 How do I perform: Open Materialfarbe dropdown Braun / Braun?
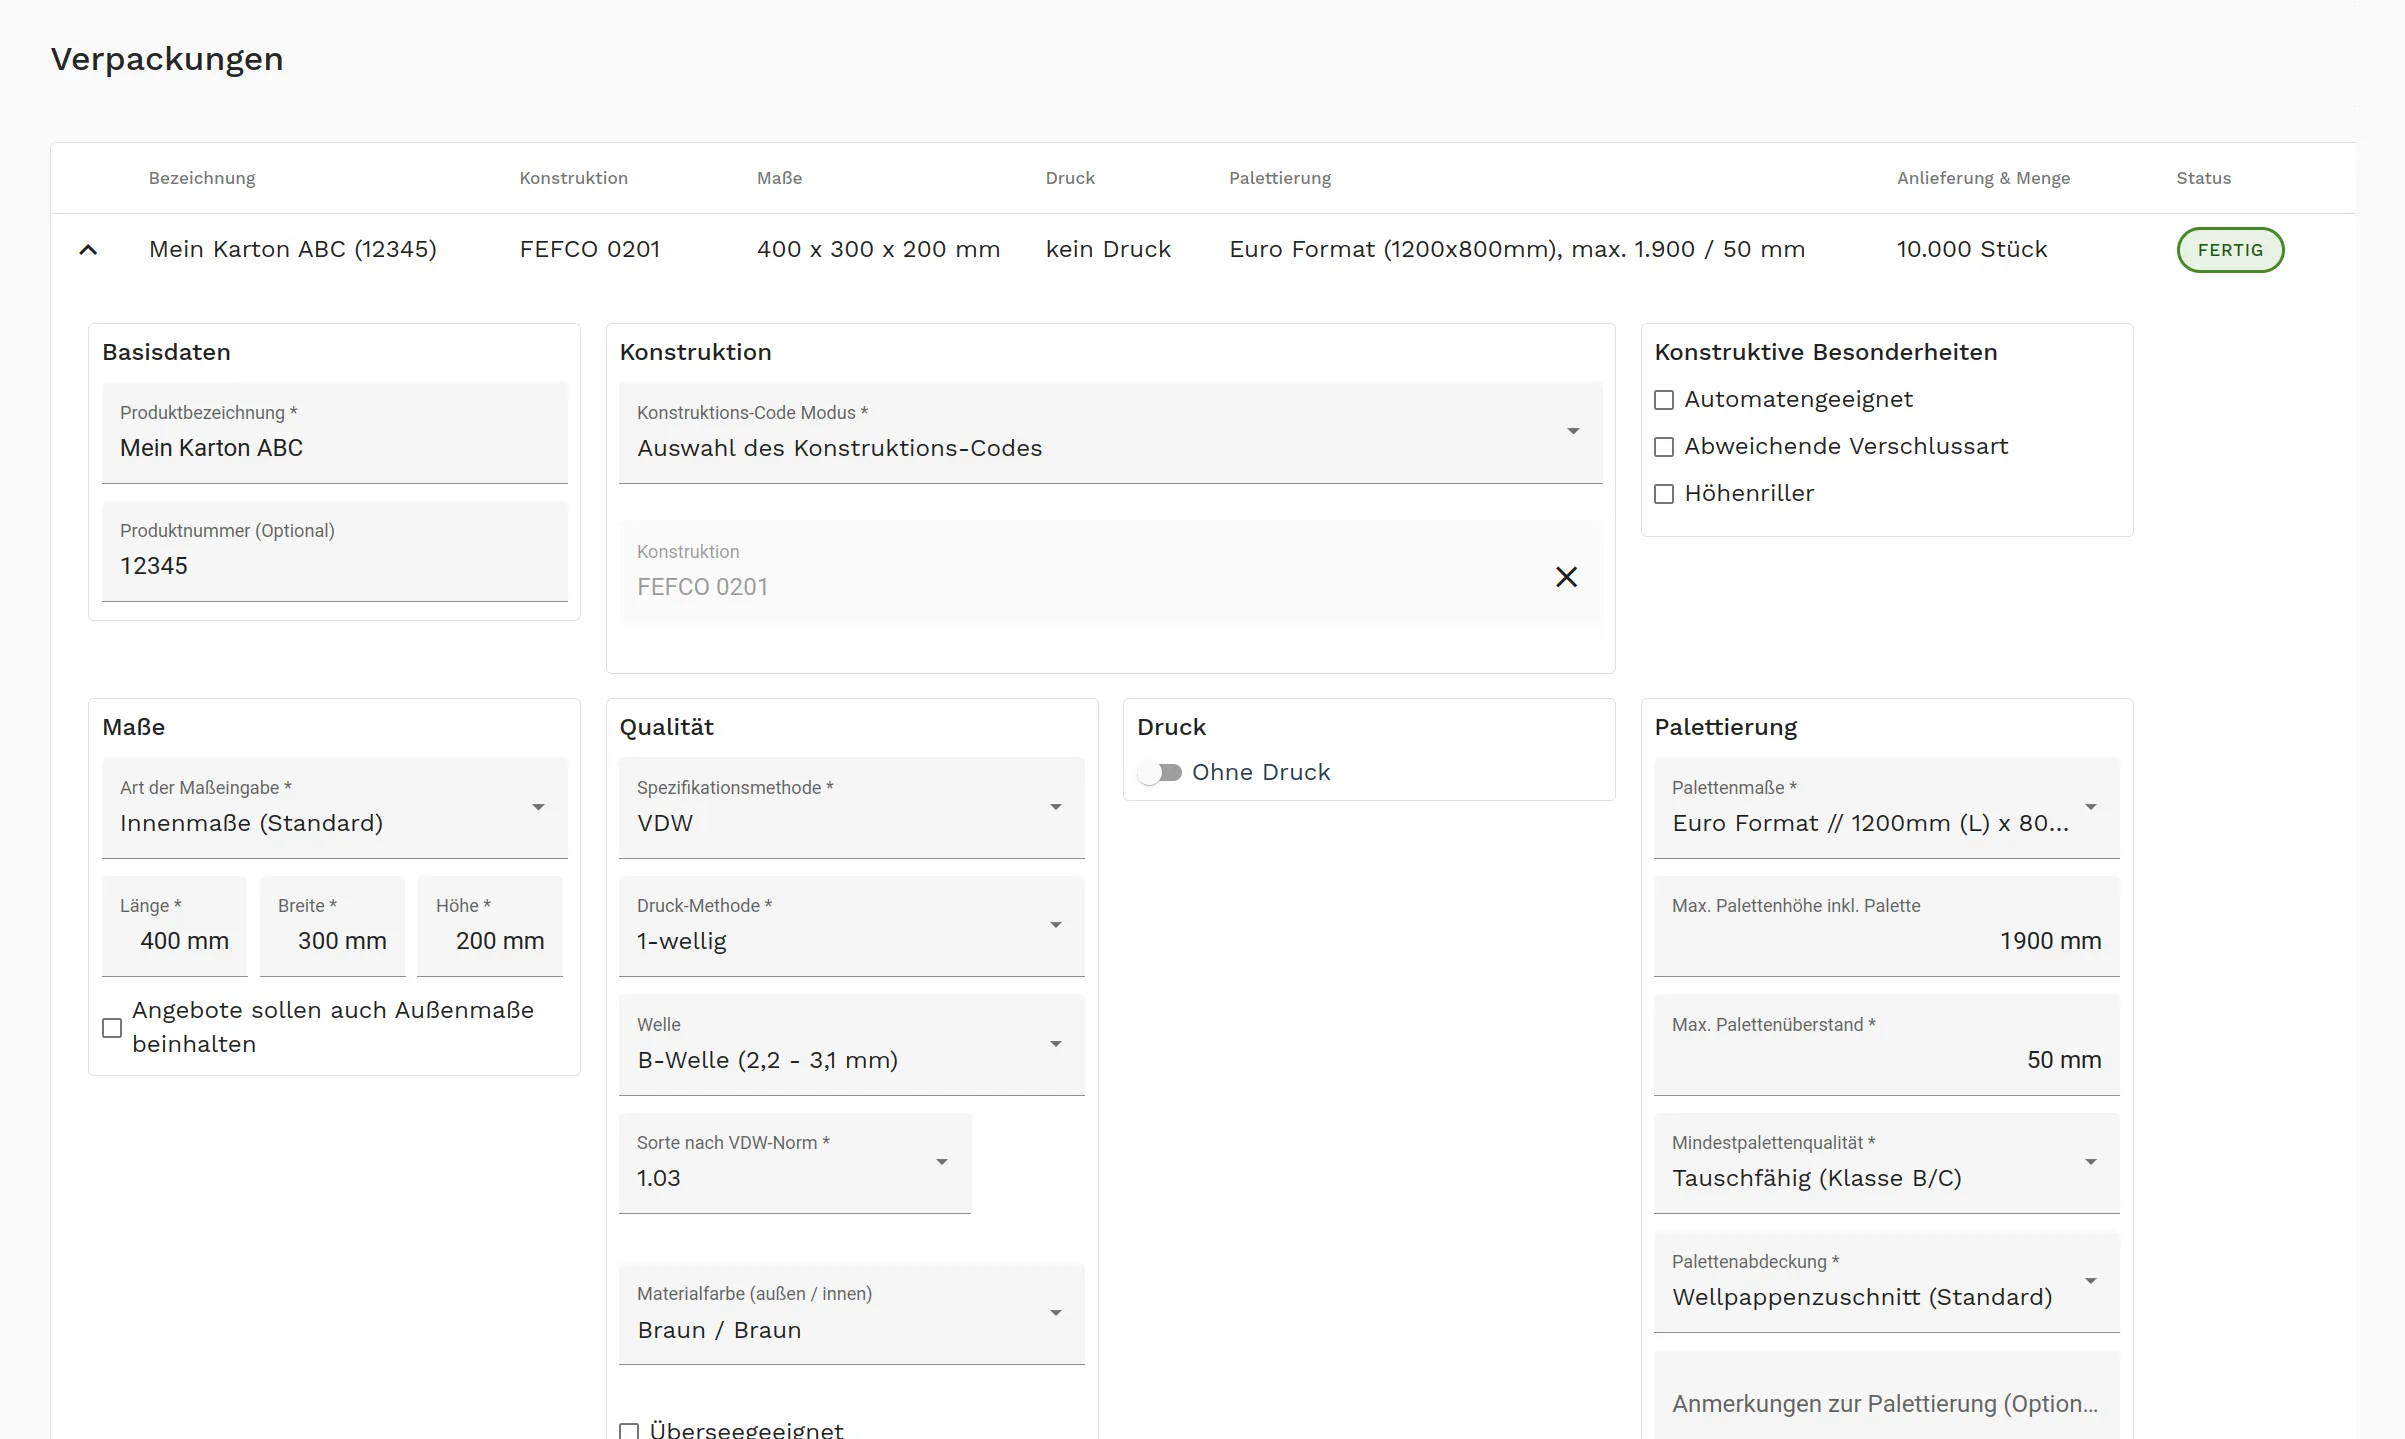(851, 1314)
